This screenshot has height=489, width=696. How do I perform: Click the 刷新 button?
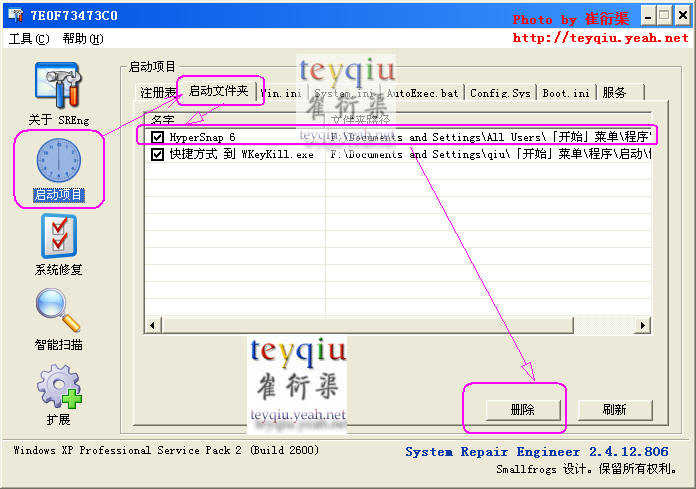click(614, 409)
